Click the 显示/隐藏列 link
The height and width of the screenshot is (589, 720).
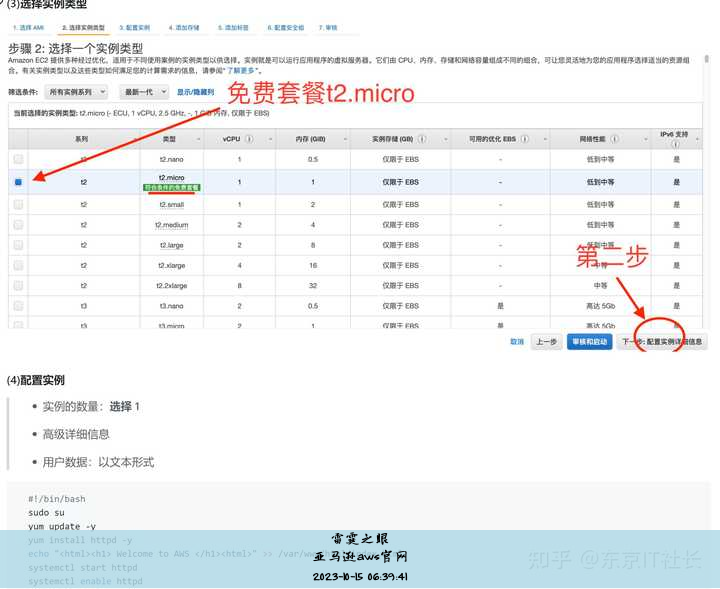point(196,92)
